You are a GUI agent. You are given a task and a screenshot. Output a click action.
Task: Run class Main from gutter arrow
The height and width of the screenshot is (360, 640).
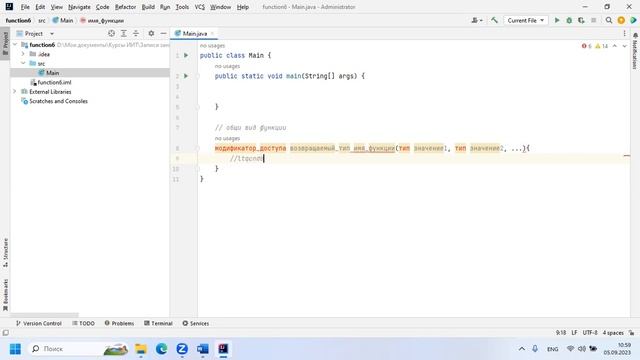(186, 55)
